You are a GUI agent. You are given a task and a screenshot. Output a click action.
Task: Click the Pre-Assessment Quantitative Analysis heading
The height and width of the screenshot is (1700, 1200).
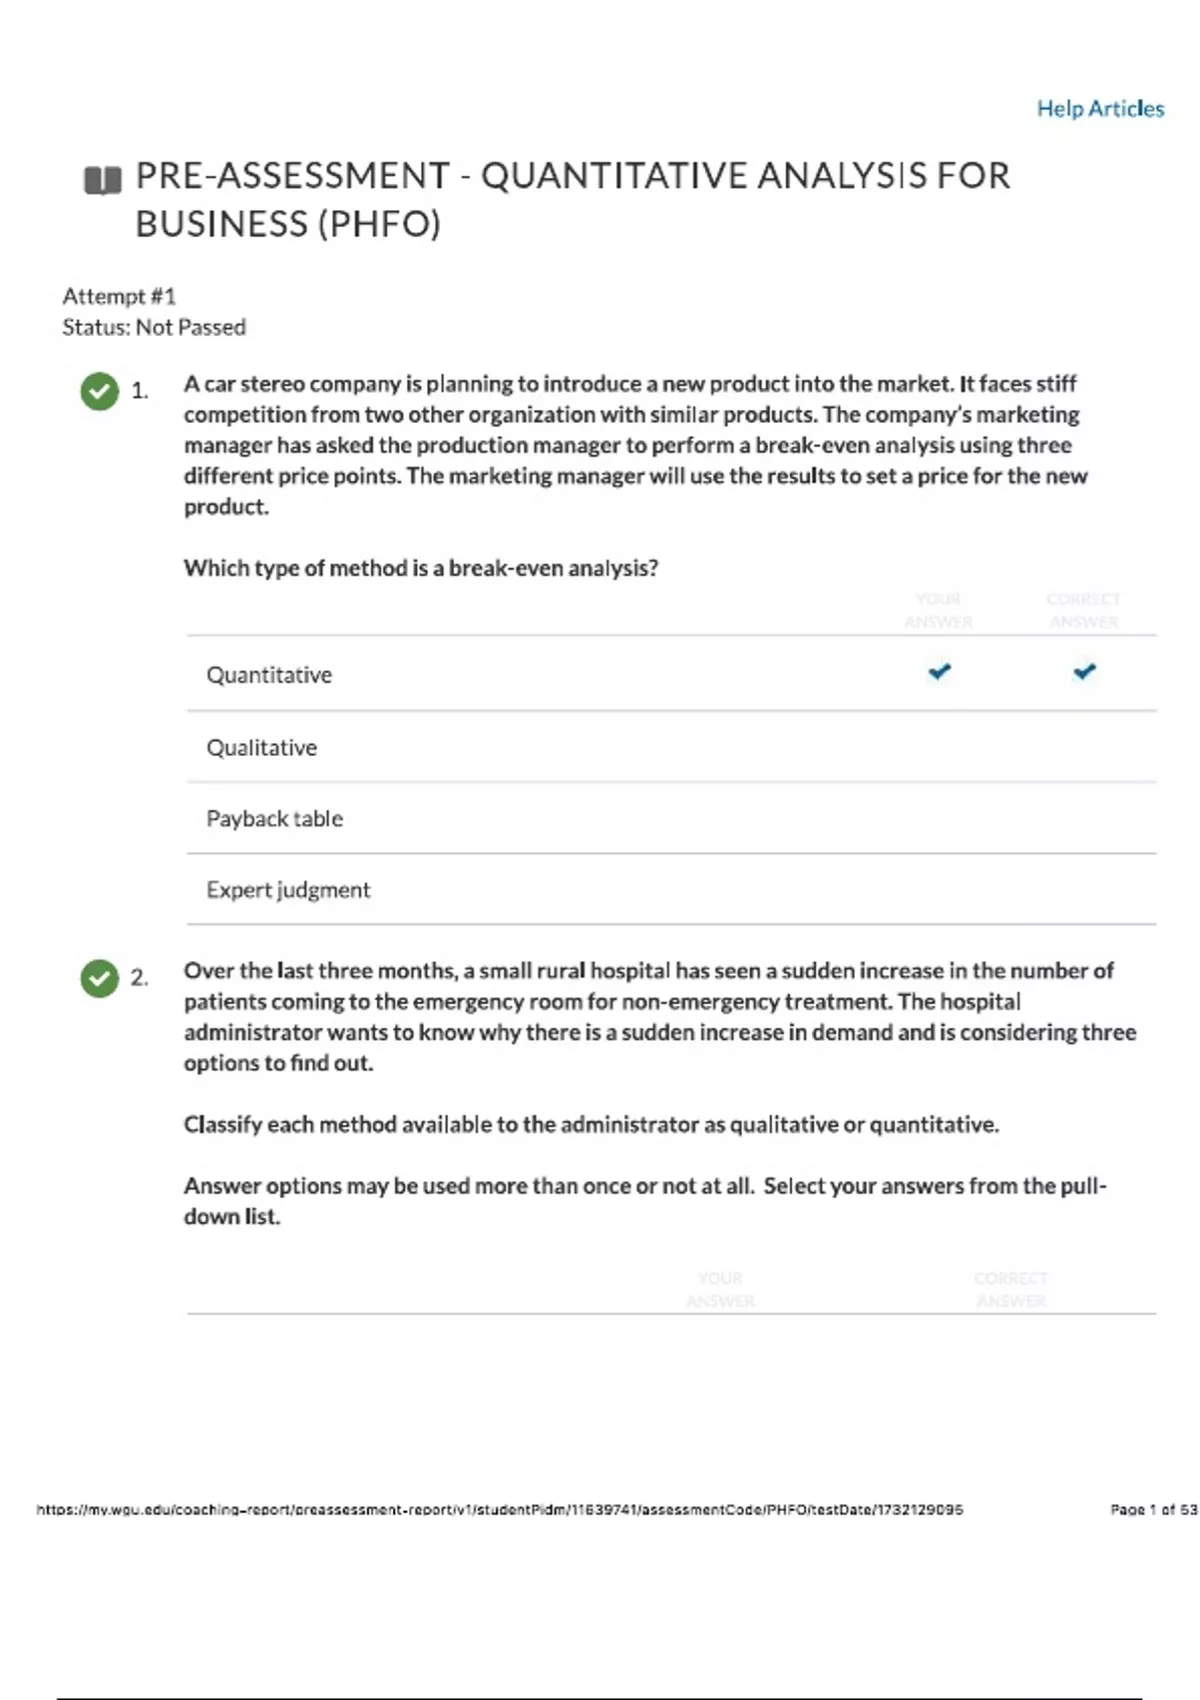pos(572,199)
